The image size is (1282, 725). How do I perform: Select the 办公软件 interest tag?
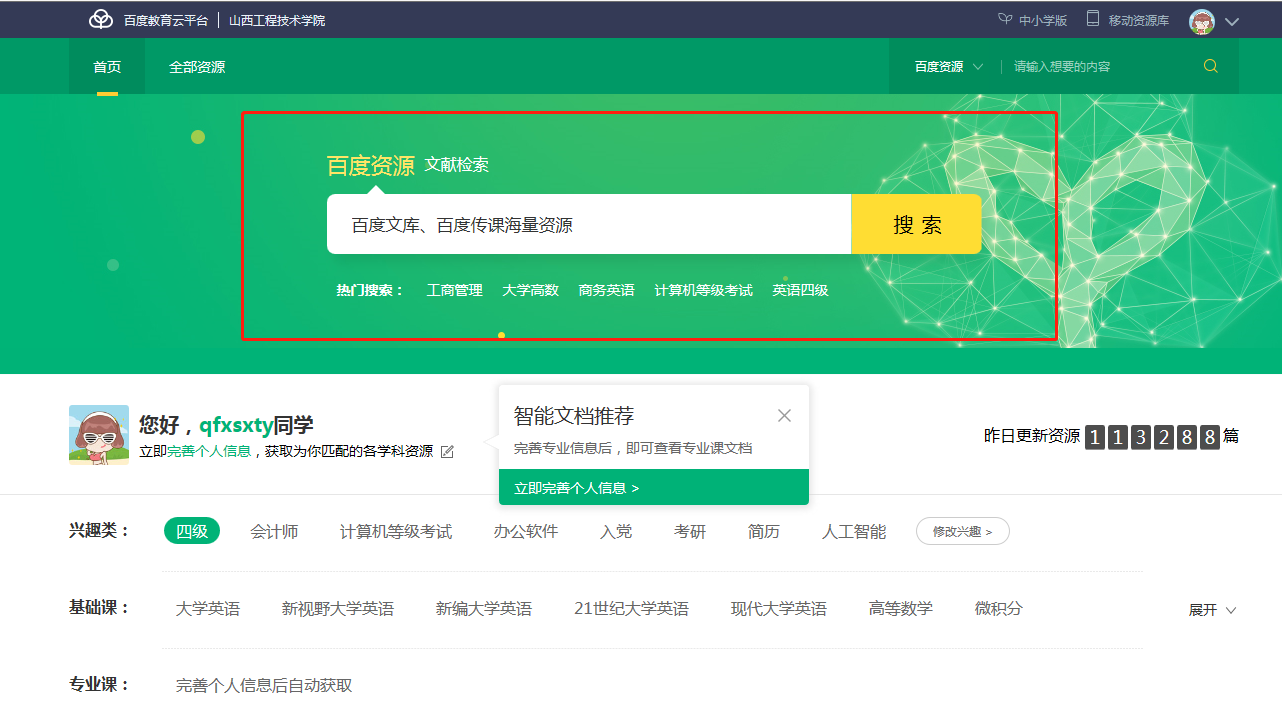(526, 531)
